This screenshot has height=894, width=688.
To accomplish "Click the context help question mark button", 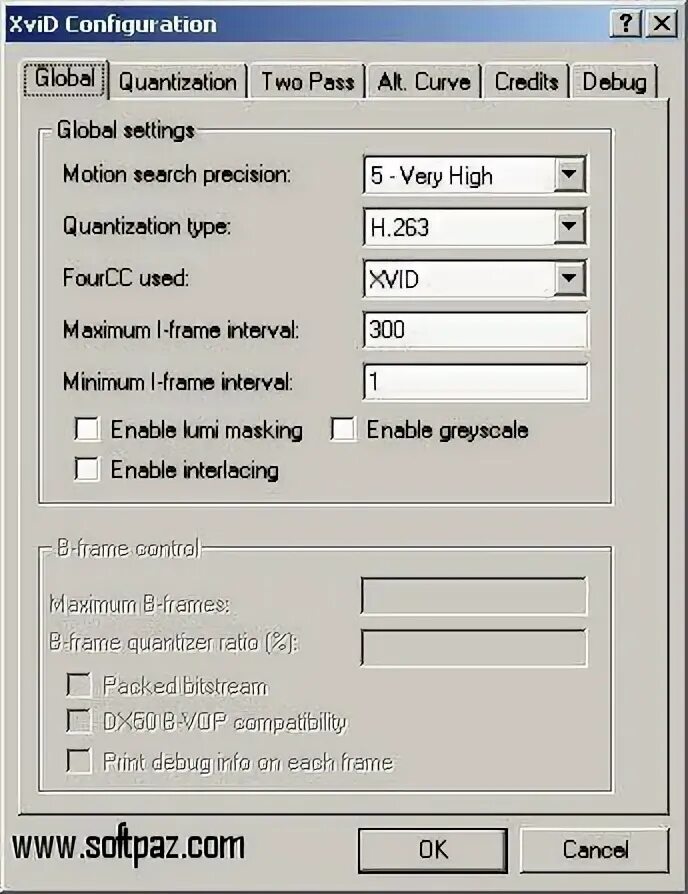I will tap(625, 24).
